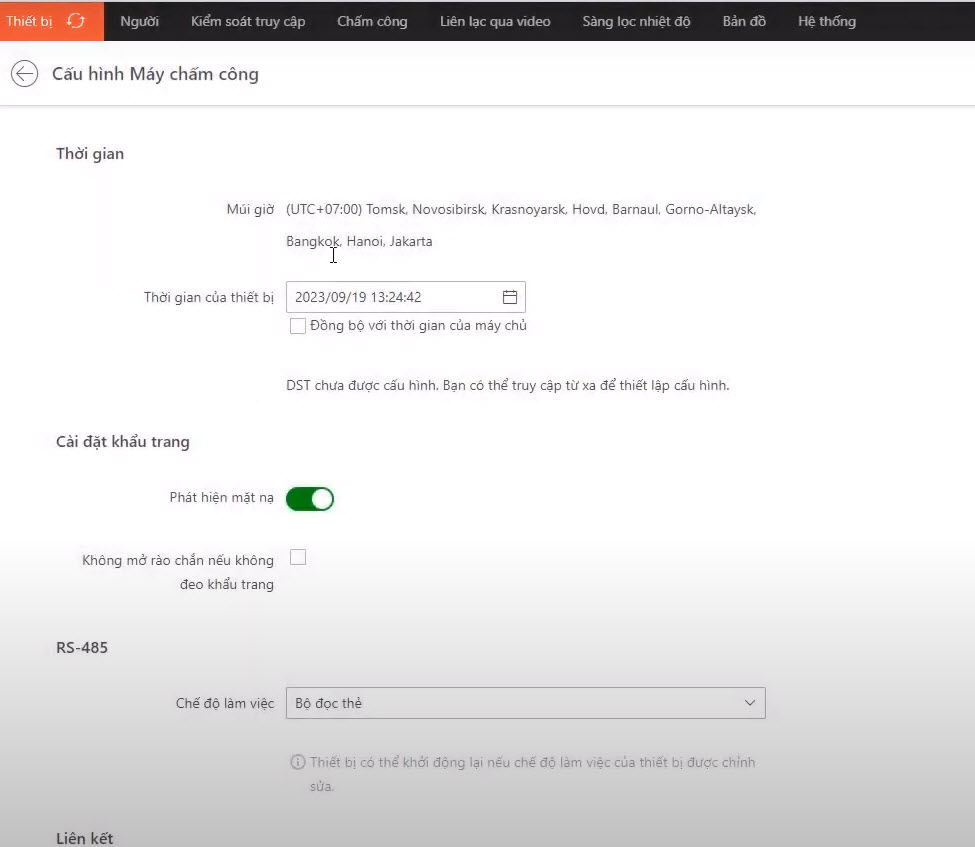Click the refresh icon beside Thiết bị
This screenshot has height=847, width=975.
(76, 21)
